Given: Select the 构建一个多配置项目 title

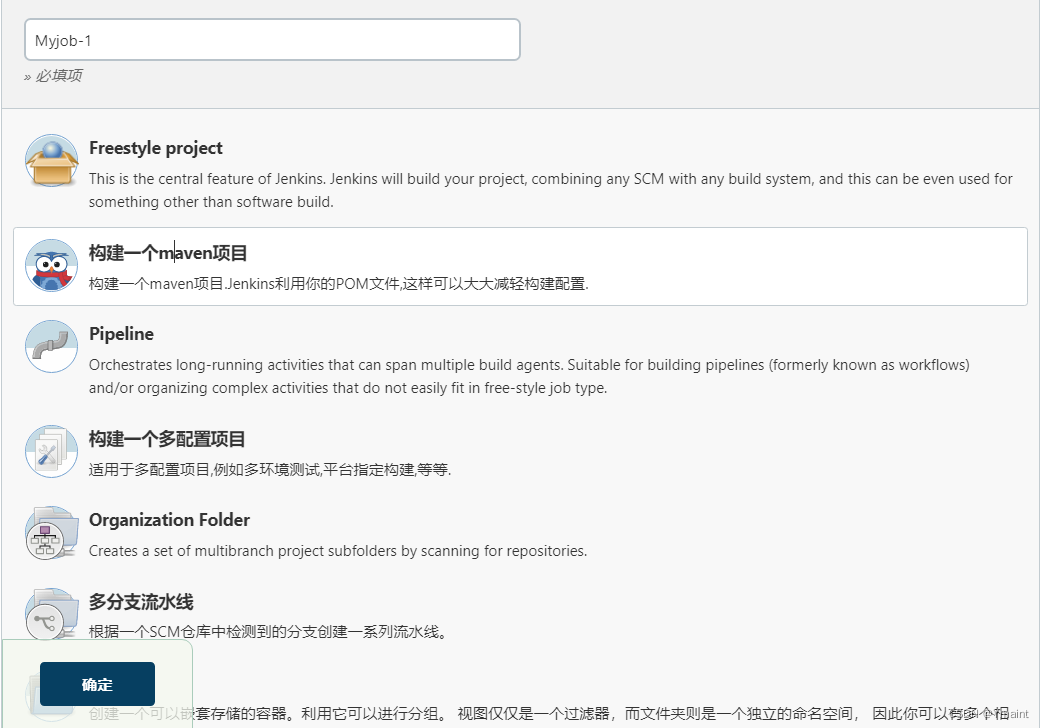Looking at the screenshot, I should point(167,439).
